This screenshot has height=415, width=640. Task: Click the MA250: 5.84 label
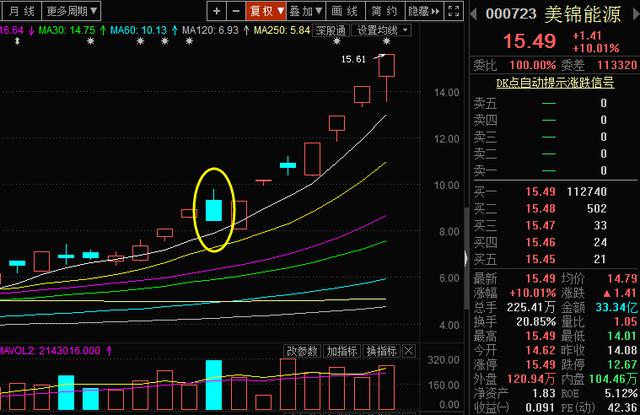click(282, 30)
